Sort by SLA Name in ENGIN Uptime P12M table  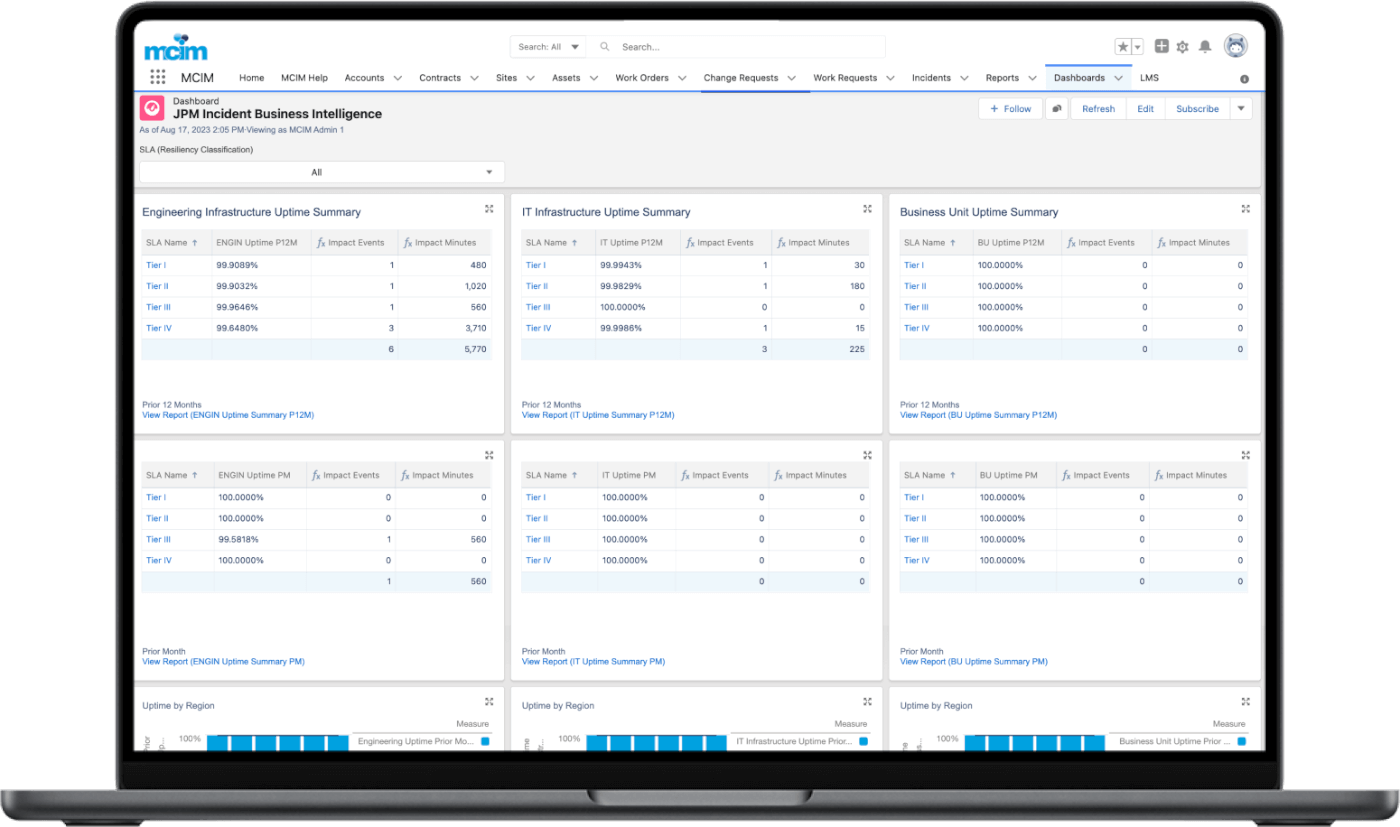pos(172,242)
